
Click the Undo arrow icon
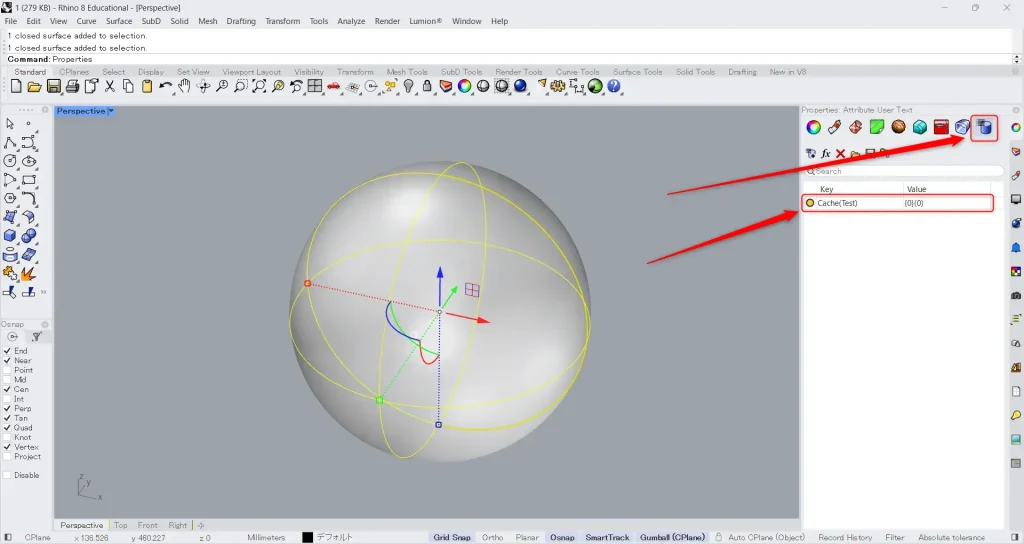coord(165,87)
